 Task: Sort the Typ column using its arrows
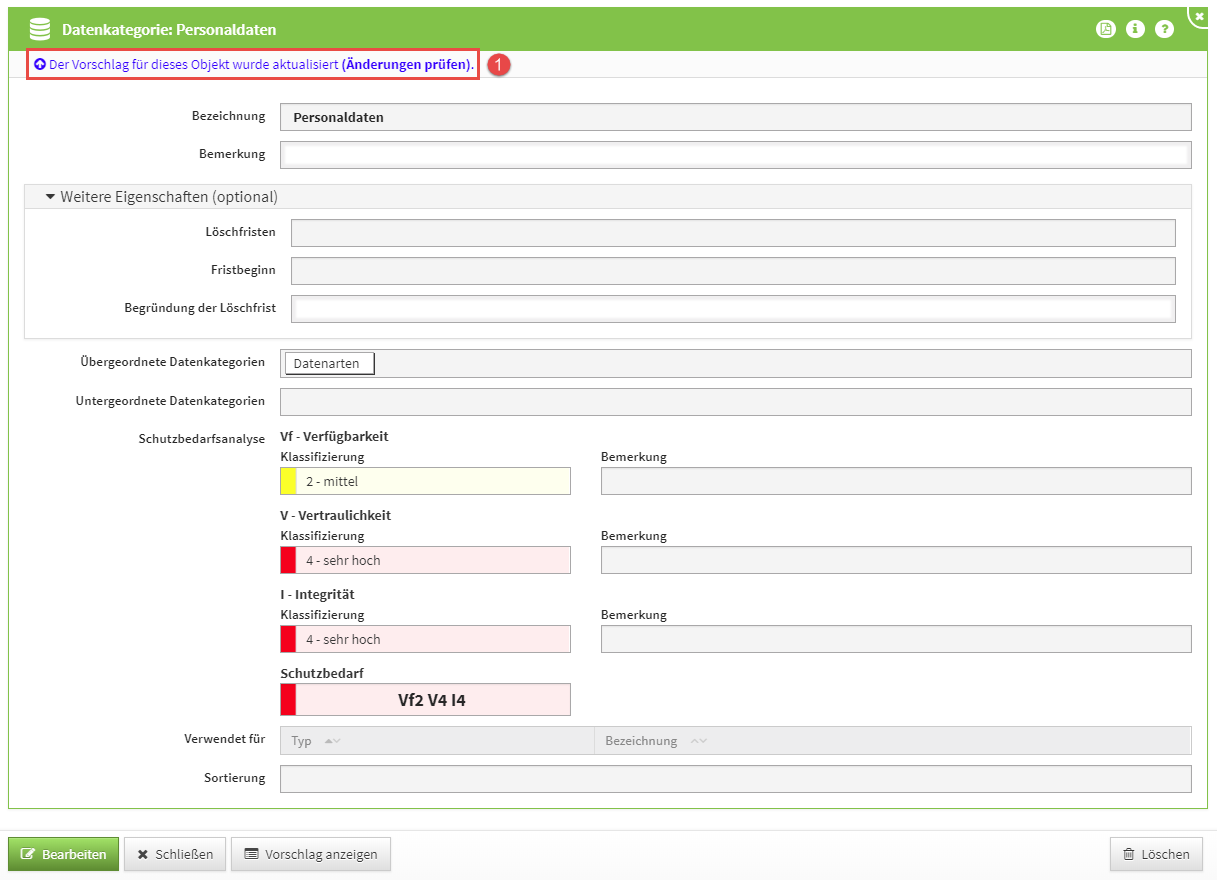coord(332,741)
